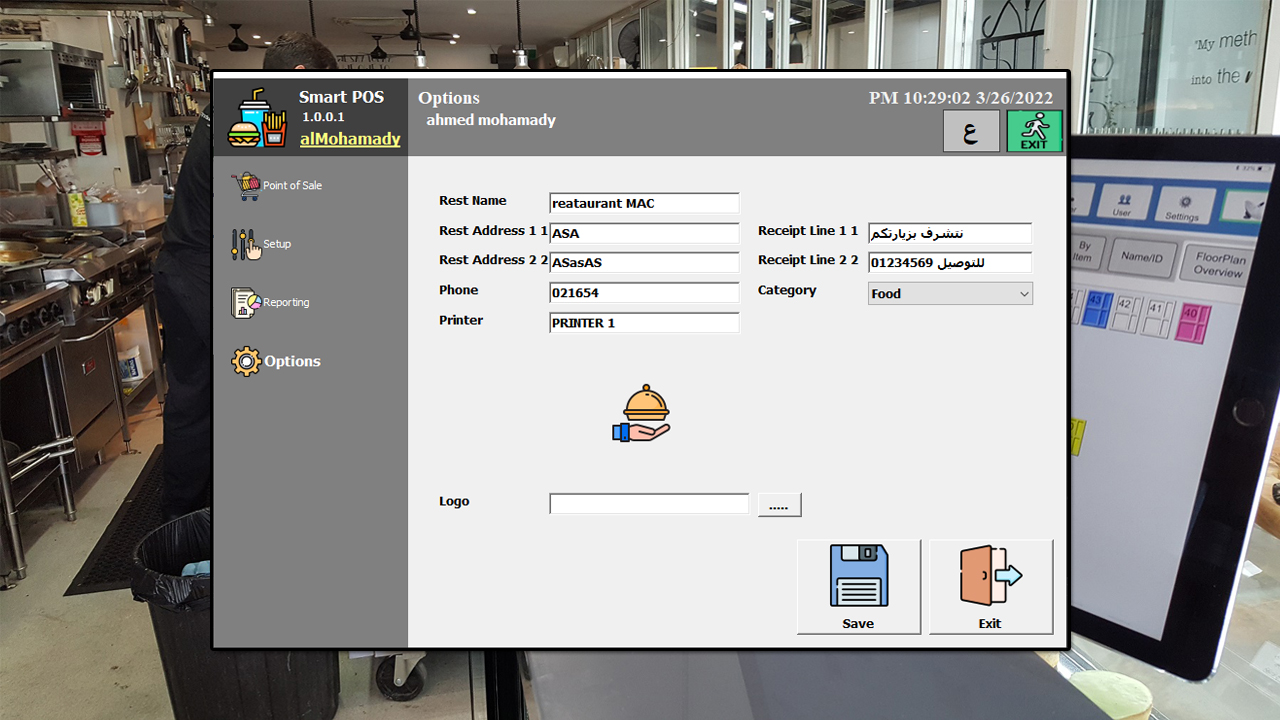Viewport: 1280px width, 720px height.
Task: Click the ..... button to browse for a logo
Action: 779,504
